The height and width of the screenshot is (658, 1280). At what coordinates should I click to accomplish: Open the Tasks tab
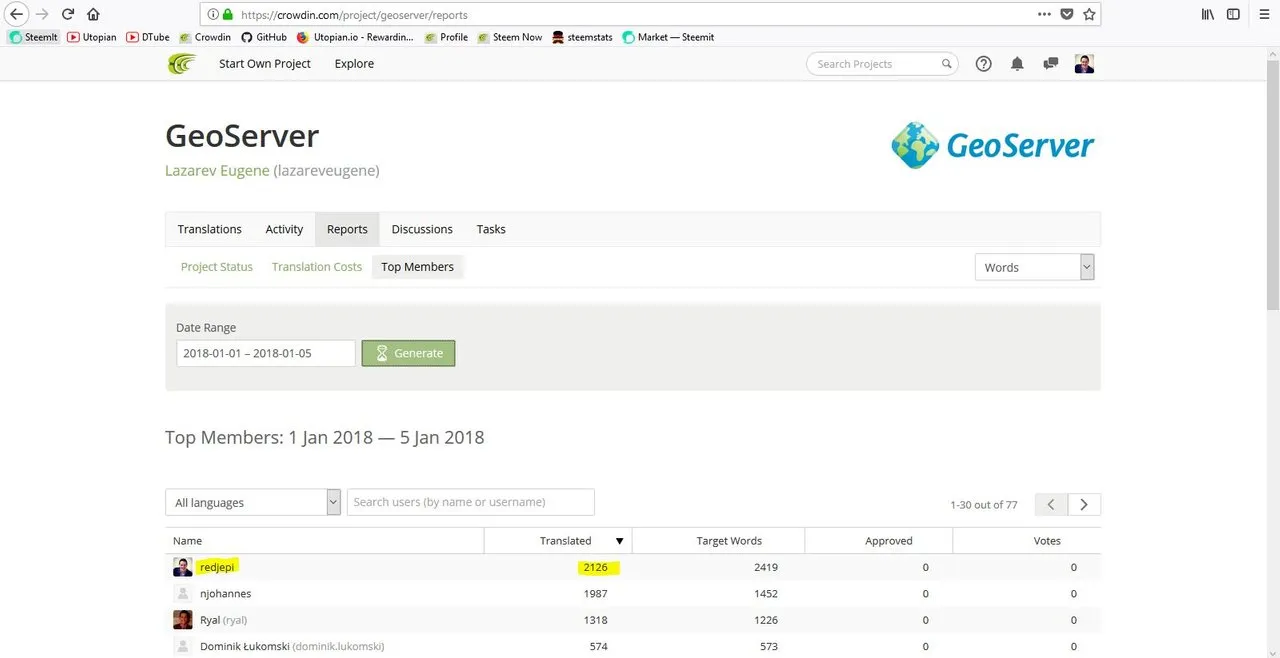click(491, 229)
